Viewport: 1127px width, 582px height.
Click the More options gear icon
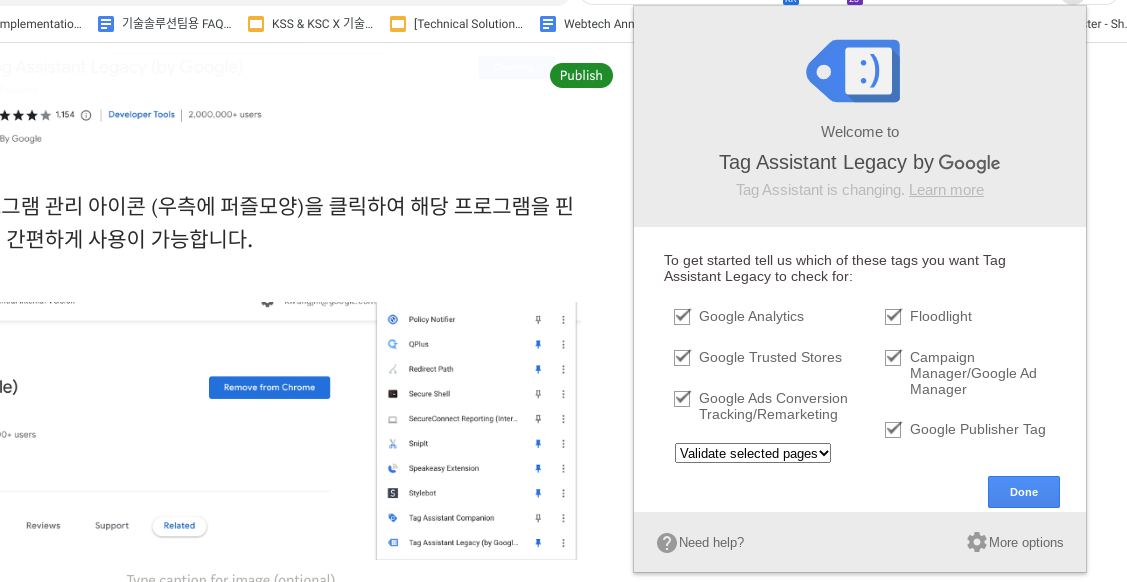coord(977,542)
